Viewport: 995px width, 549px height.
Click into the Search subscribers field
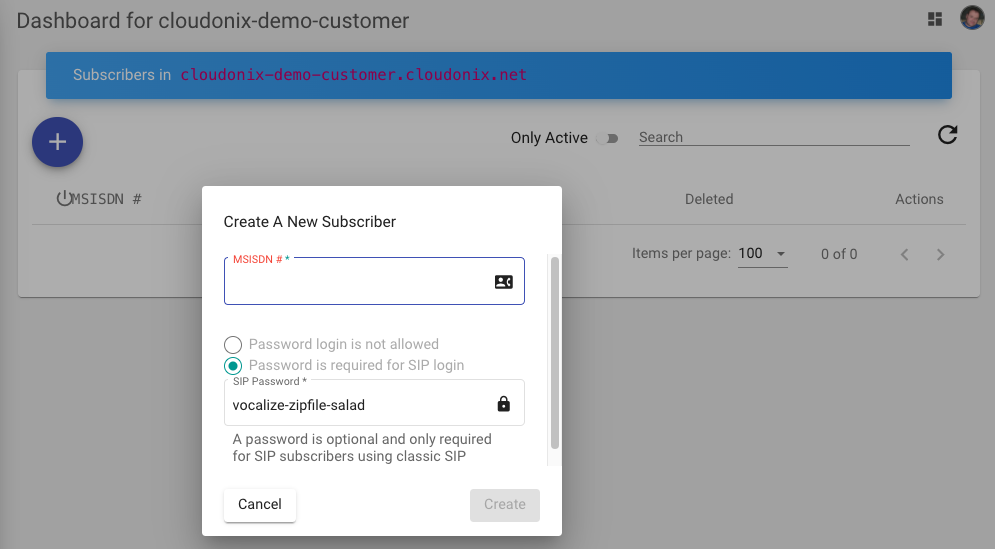pyautogui.click(x=773, y=137)
